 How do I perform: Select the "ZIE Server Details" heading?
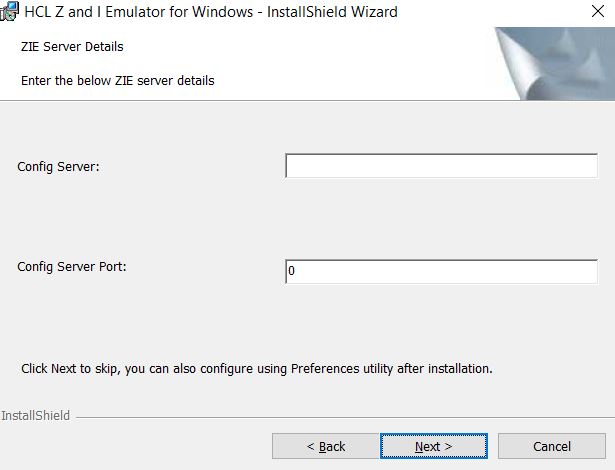click(x=72, y=46)
